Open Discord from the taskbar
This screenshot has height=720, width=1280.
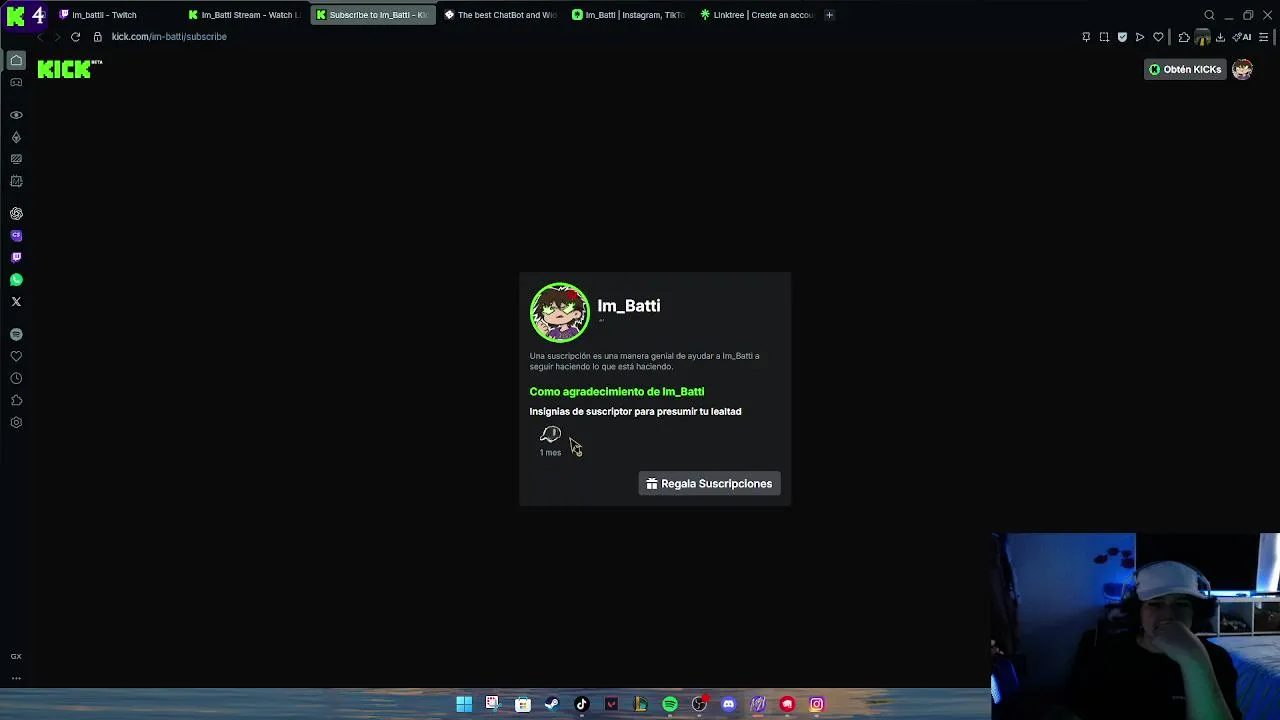point(729,705)
